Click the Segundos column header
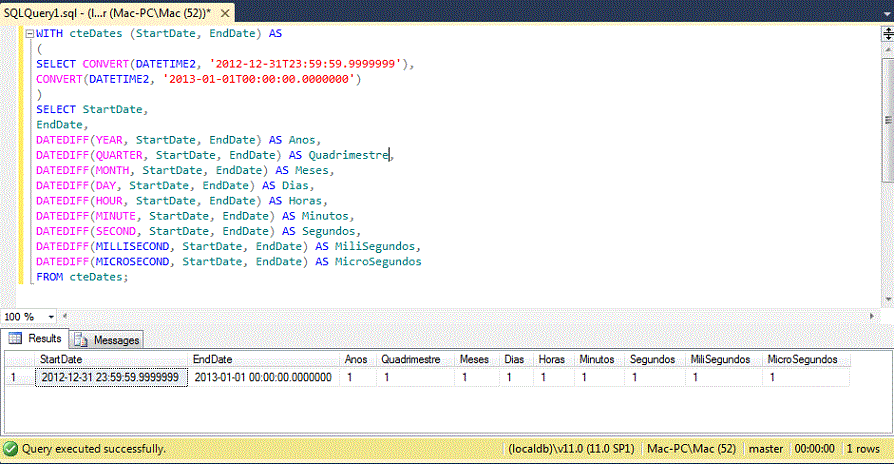 click(x=655, y=360)
